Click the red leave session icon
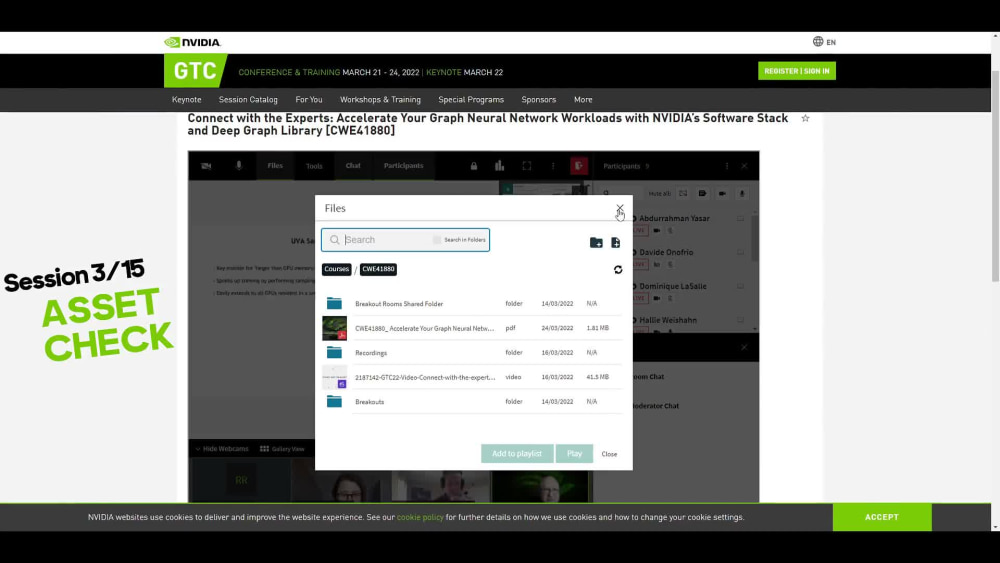 coord(578,166)
